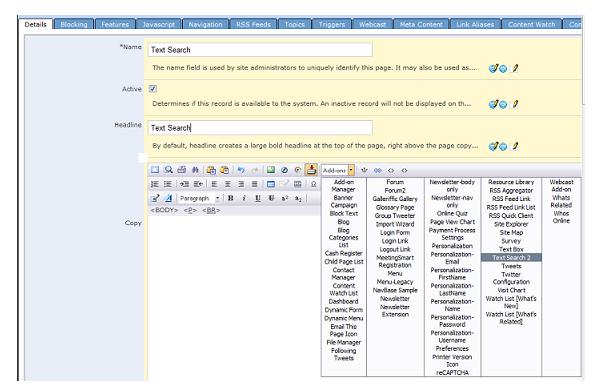Open the Content Watch tab

click(532, 24)
